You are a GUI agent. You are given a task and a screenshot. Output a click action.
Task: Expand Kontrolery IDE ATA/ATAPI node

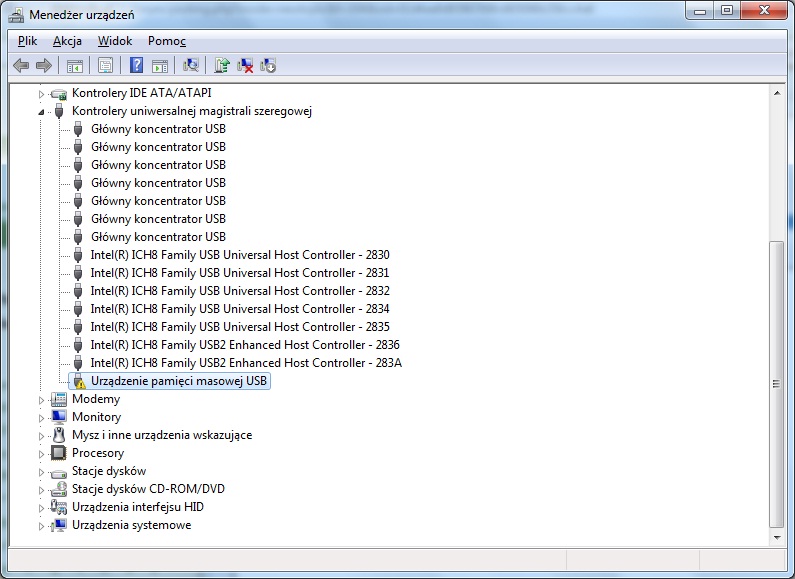[41, 94]
